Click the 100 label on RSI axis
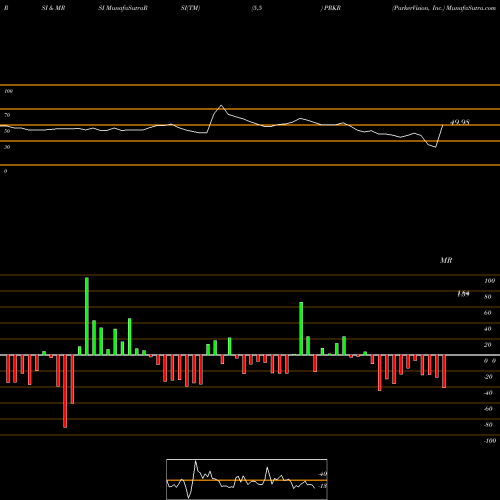This screenshot has height=500, width=500. tap(9, 91)
